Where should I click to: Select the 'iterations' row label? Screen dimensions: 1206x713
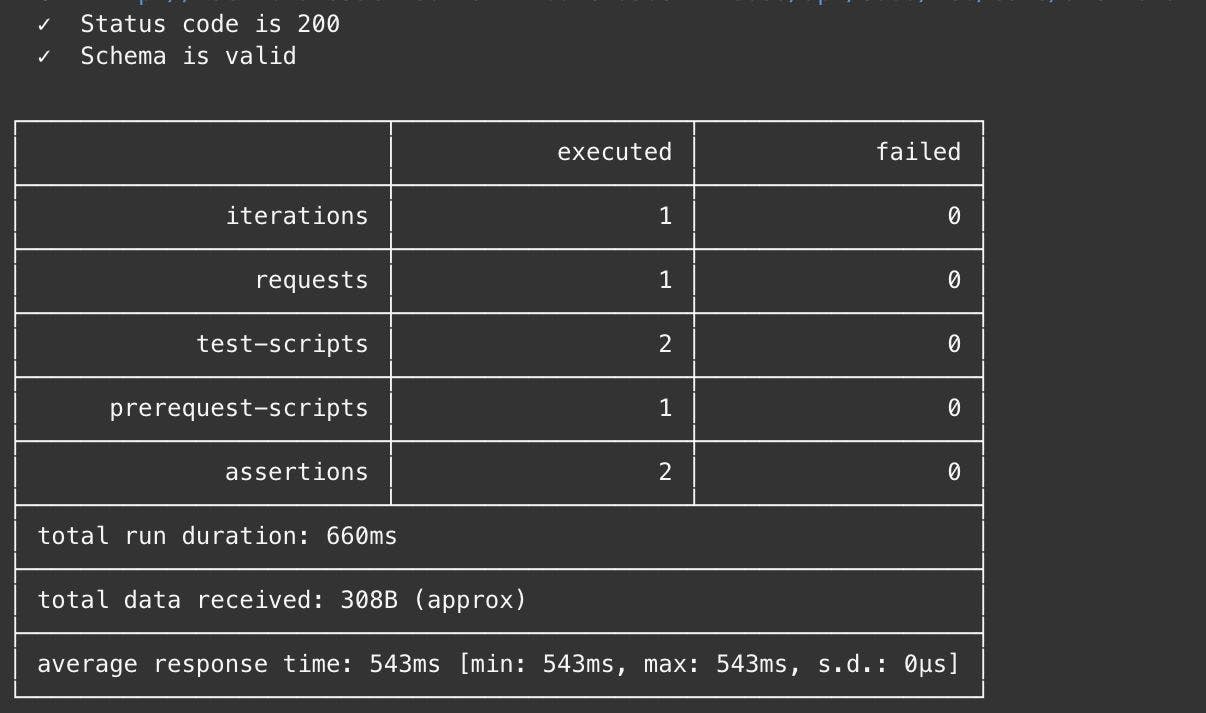click(x=296, y=216)
